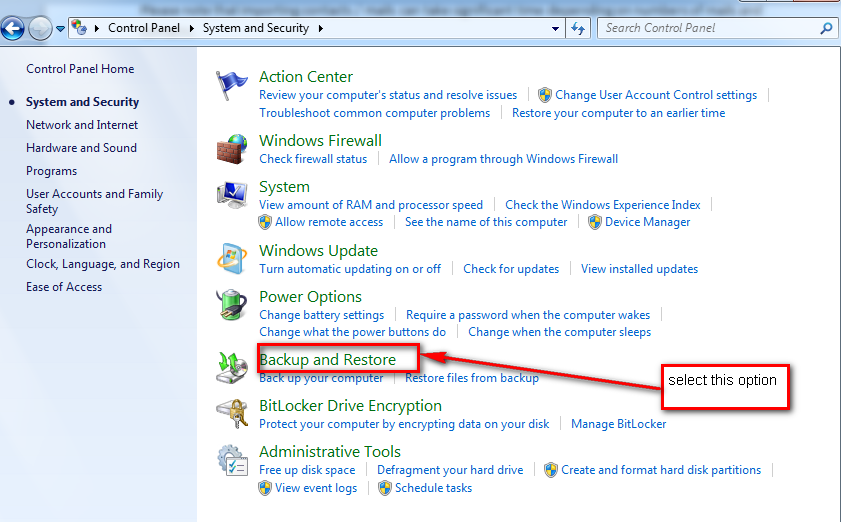Open Hardware and Sound category
Screen dimensions: 841x522
pos(82,148)
